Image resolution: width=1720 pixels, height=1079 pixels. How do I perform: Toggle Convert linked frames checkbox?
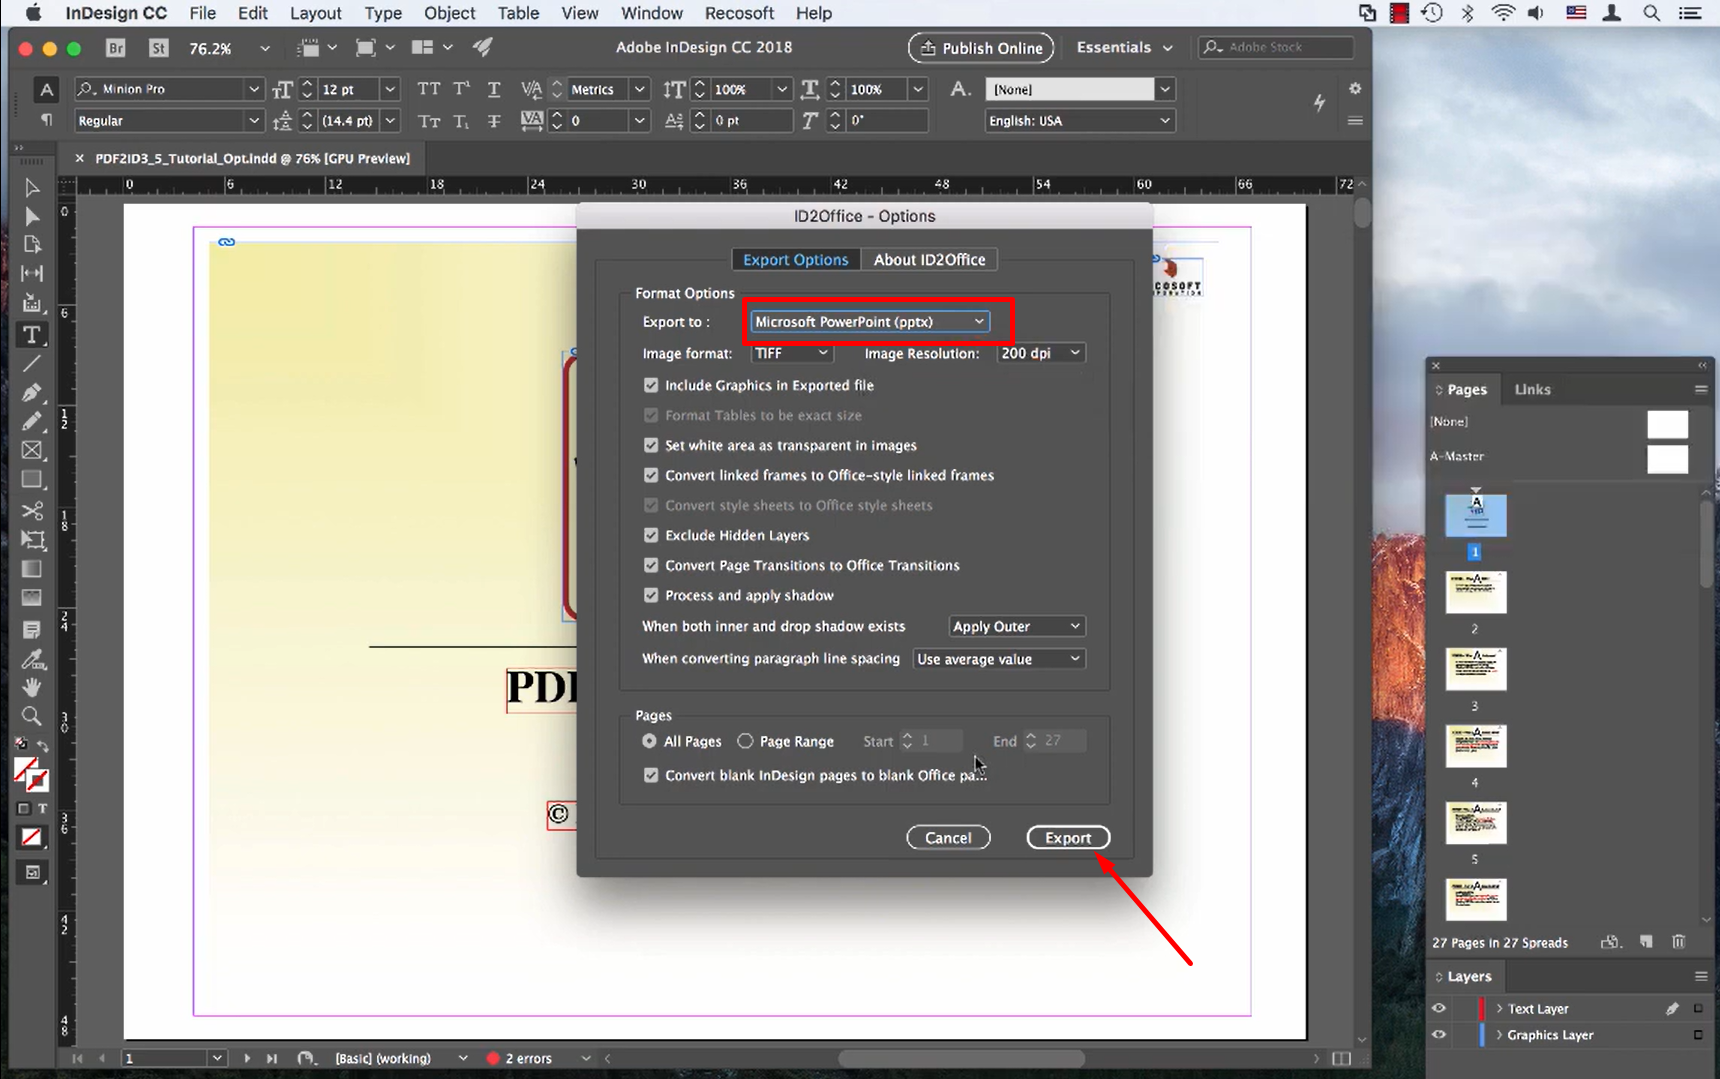click(651, 475)
